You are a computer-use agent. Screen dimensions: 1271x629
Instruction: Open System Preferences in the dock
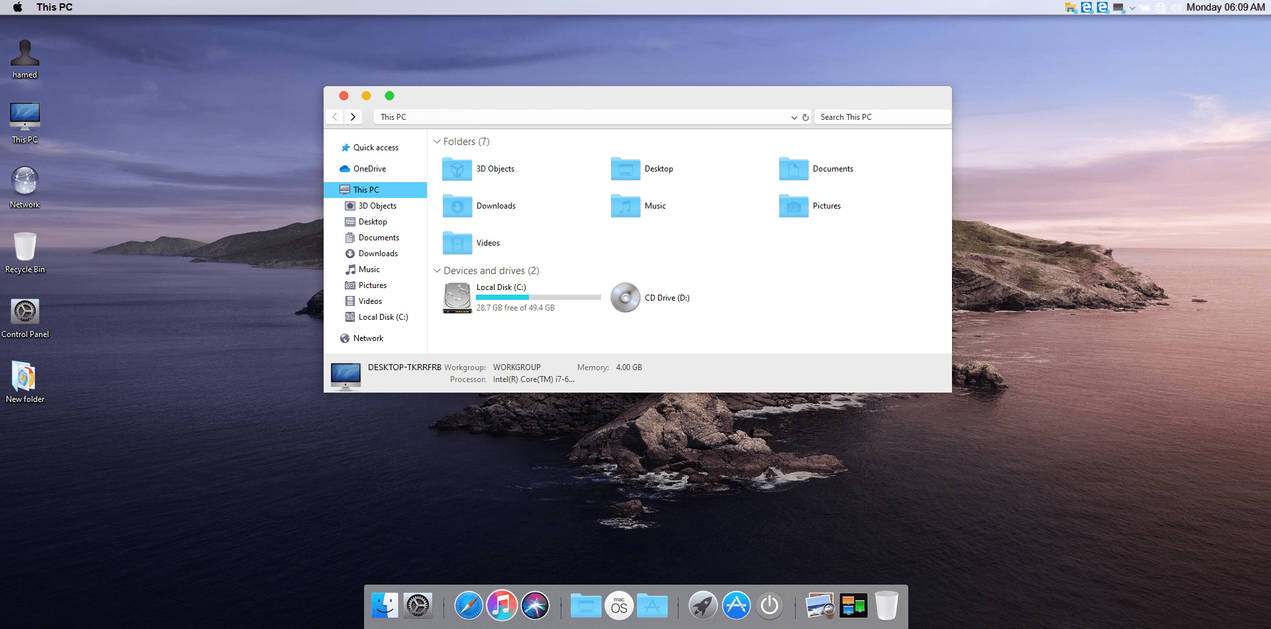[x=417, y=605]
